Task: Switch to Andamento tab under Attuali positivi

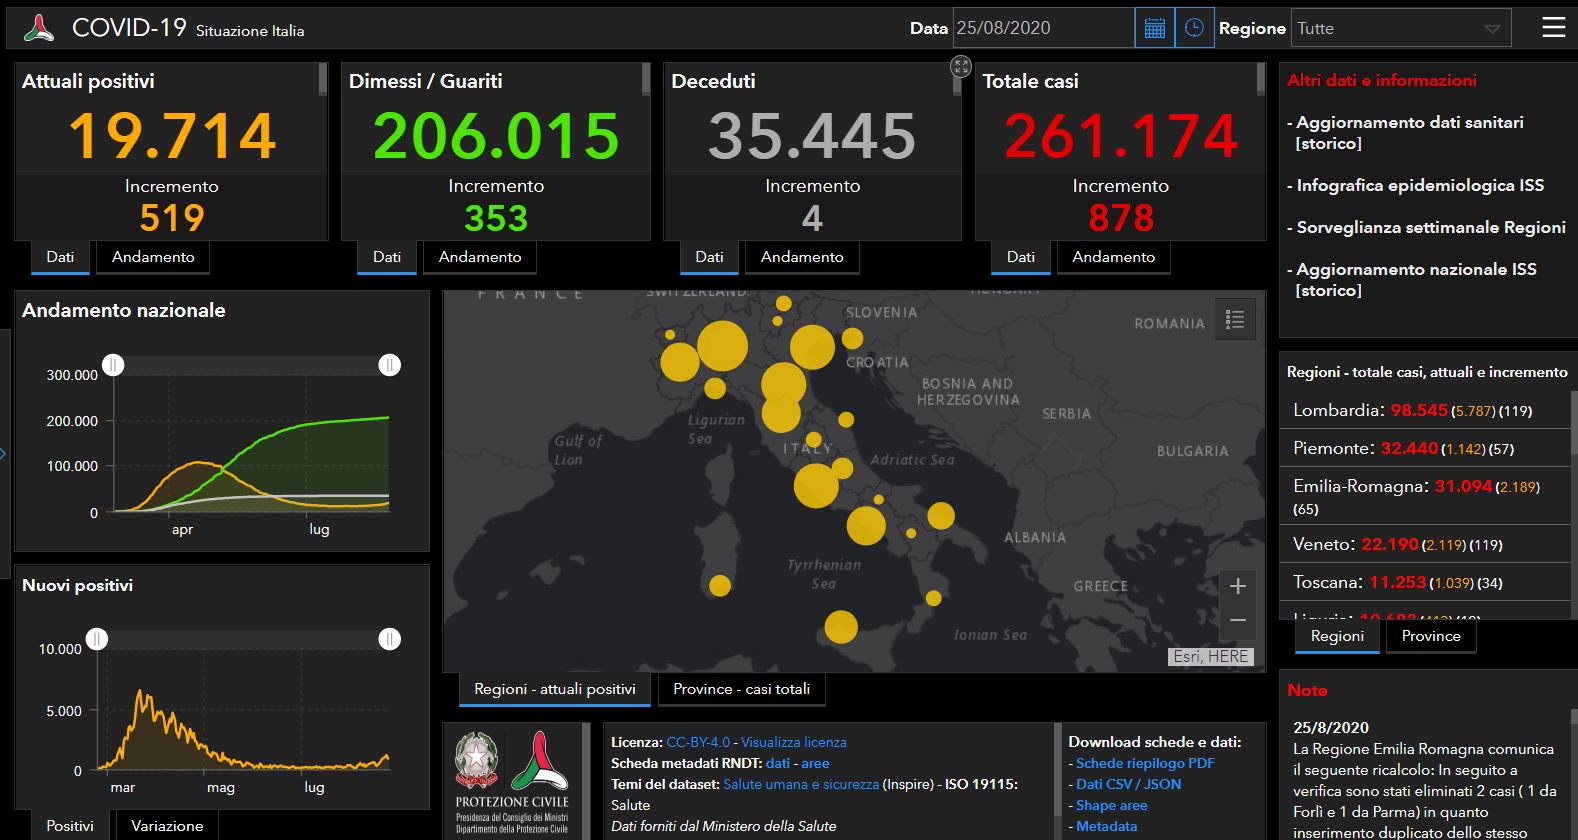Action: [x=153, y=257]
